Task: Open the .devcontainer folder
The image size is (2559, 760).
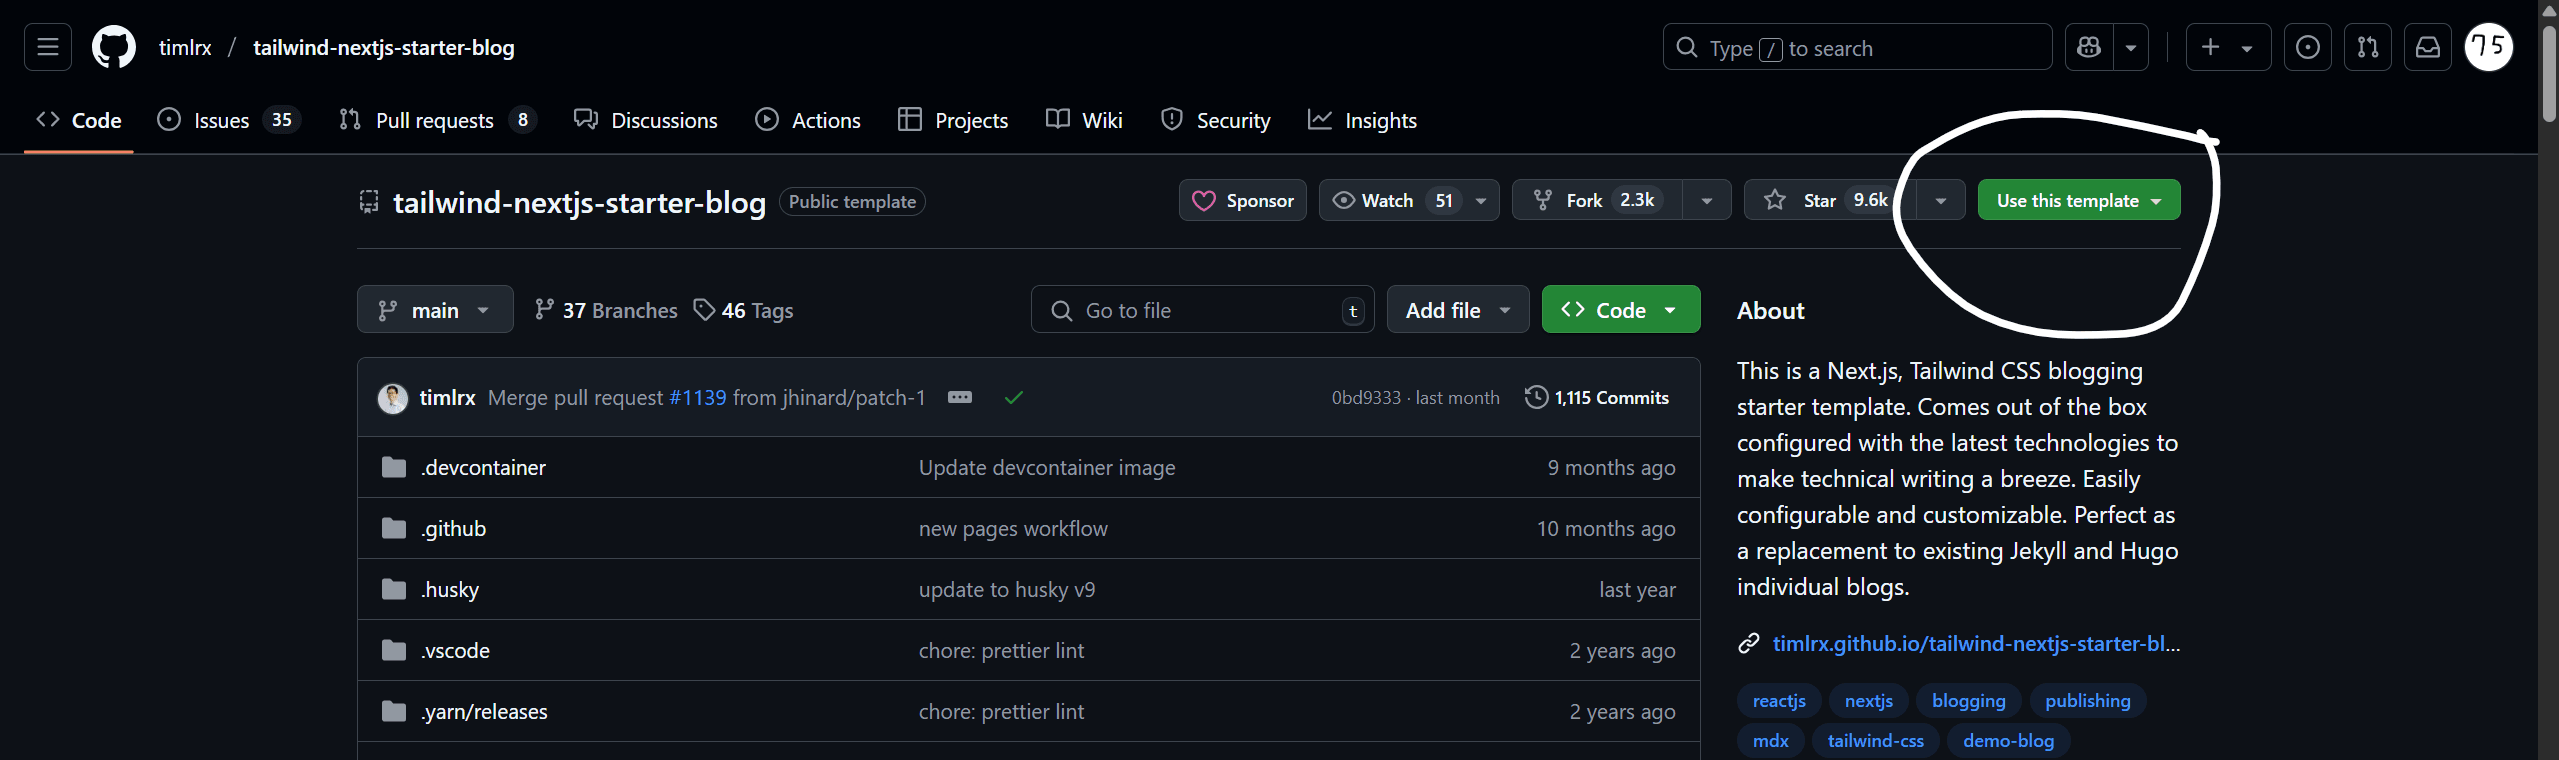Action: tap(484, 467)
